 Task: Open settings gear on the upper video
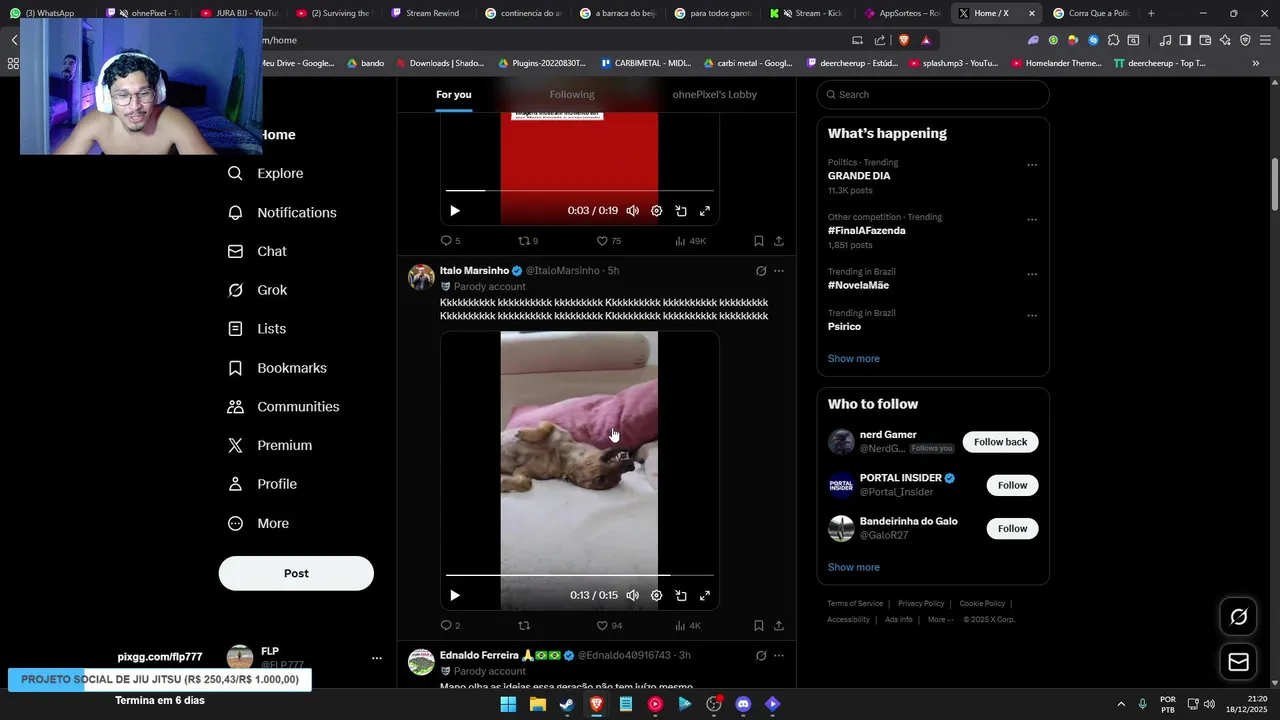(657, 211)
